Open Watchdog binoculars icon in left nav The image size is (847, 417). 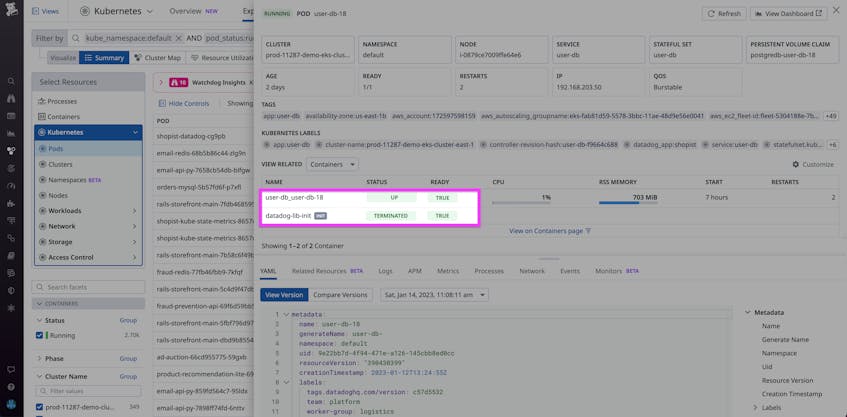click(x=11, y=98)
